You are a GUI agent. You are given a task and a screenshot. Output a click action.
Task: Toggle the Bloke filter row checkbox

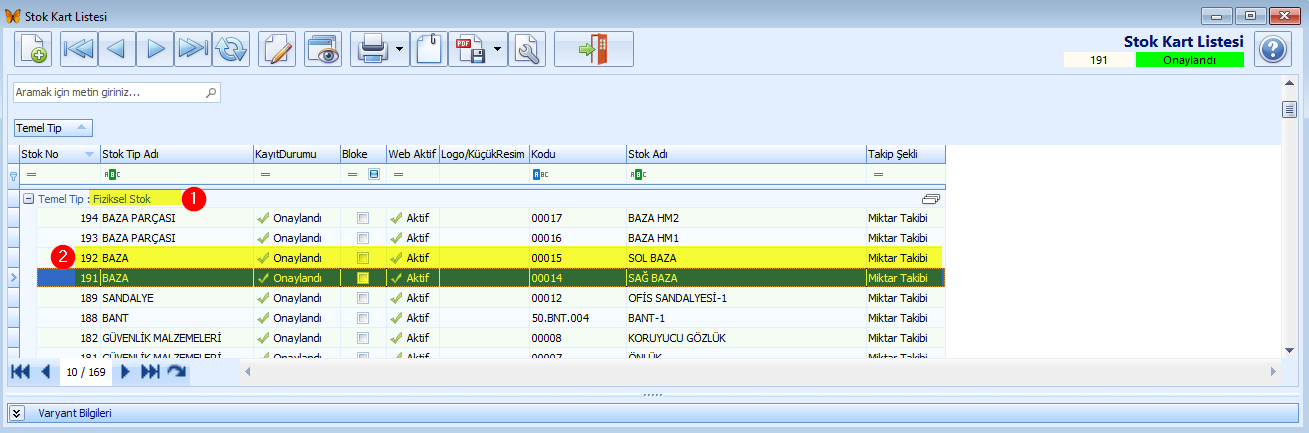point(374,175)
